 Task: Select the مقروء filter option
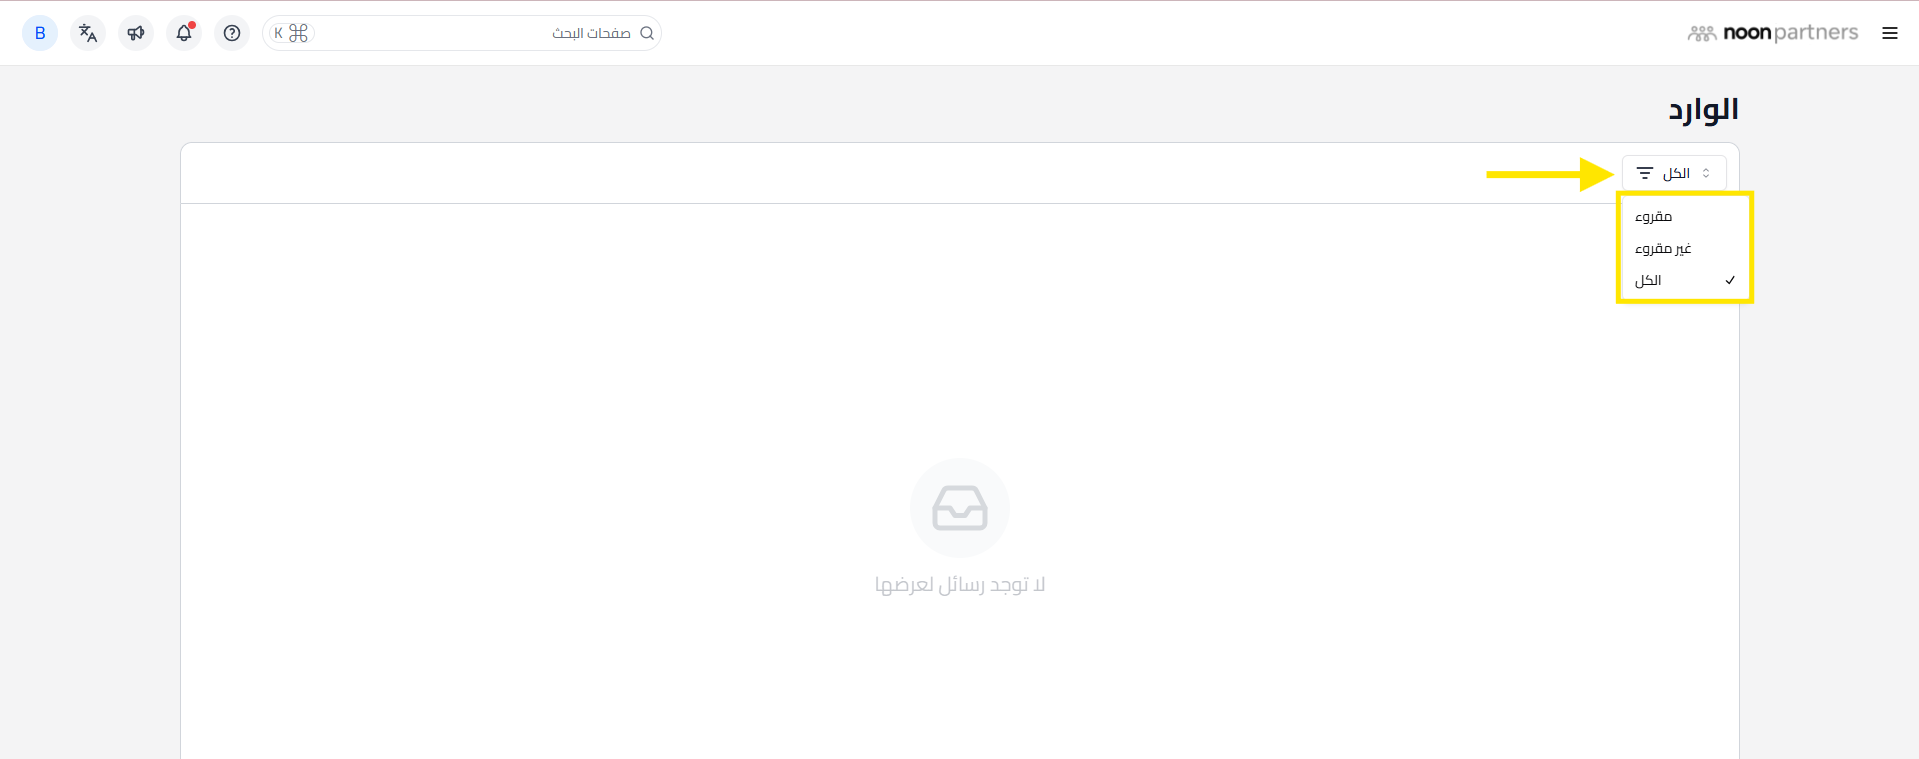tap(1685, 216)
